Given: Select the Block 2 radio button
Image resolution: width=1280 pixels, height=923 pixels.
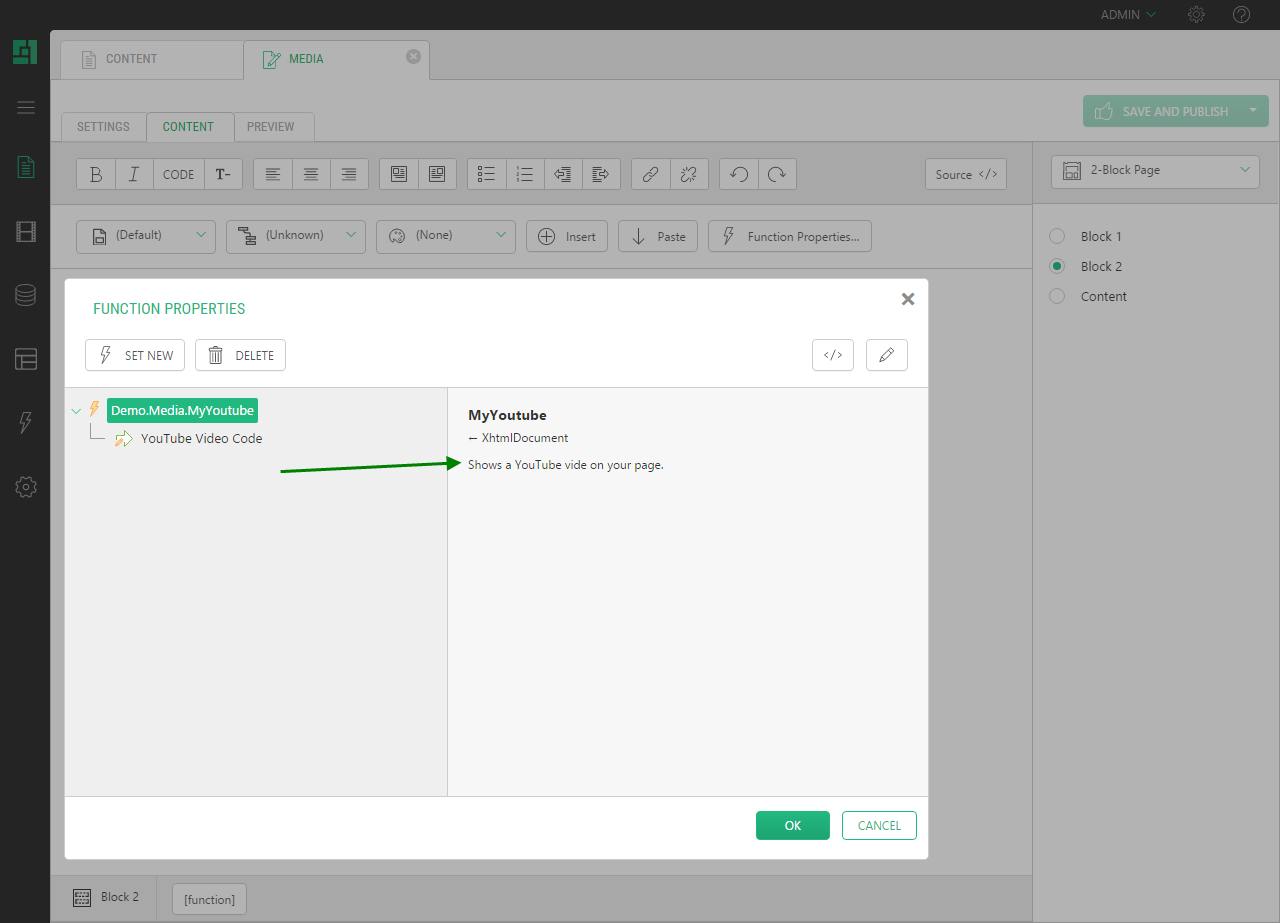Looking at the screenshot, I should 1057,266.
